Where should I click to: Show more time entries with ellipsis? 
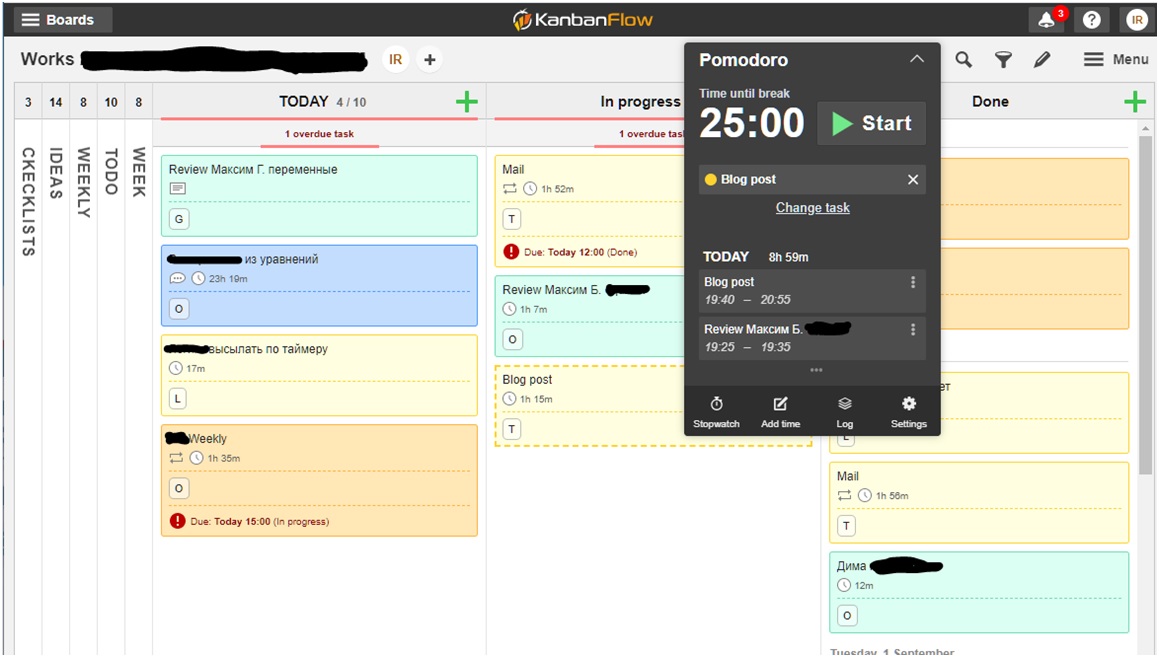tap(816, 370)
